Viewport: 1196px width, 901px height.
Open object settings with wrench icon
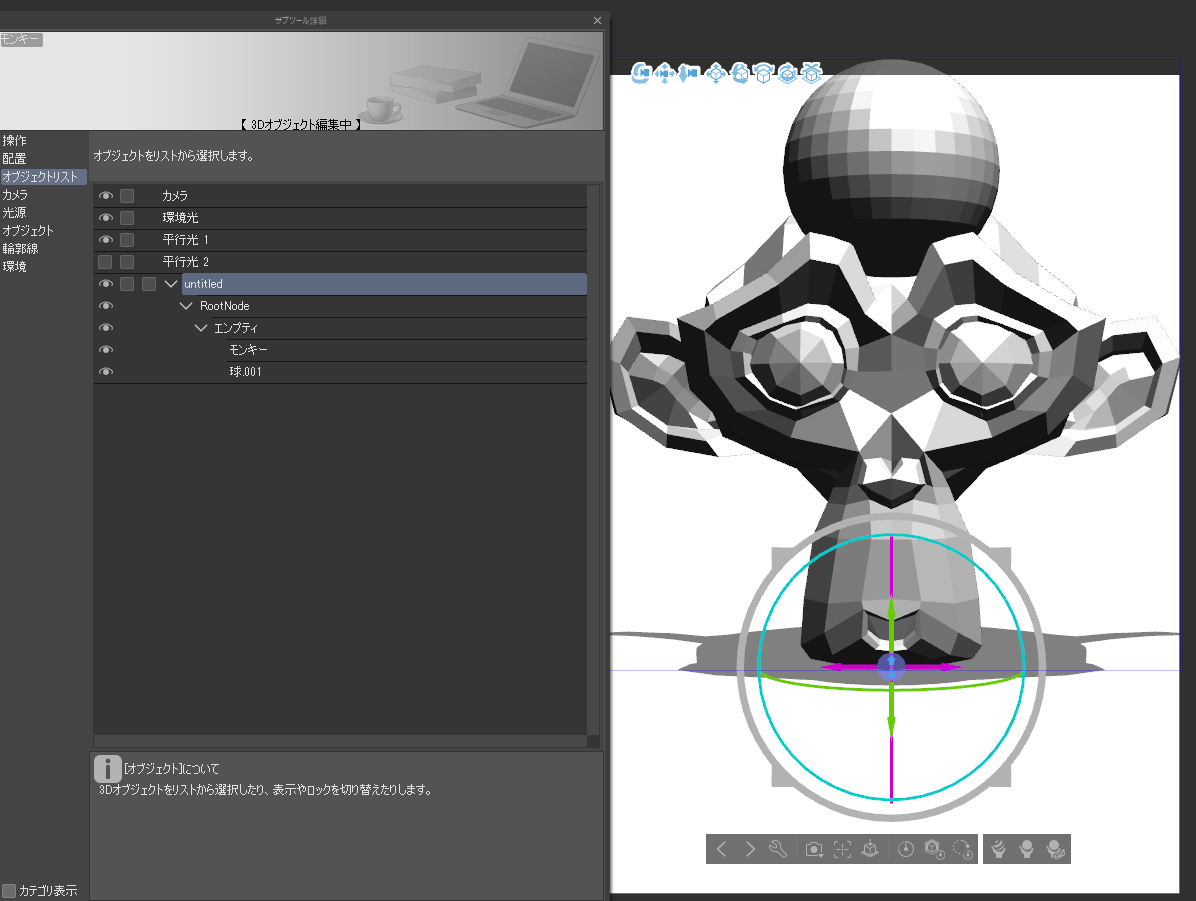[778, 849]
